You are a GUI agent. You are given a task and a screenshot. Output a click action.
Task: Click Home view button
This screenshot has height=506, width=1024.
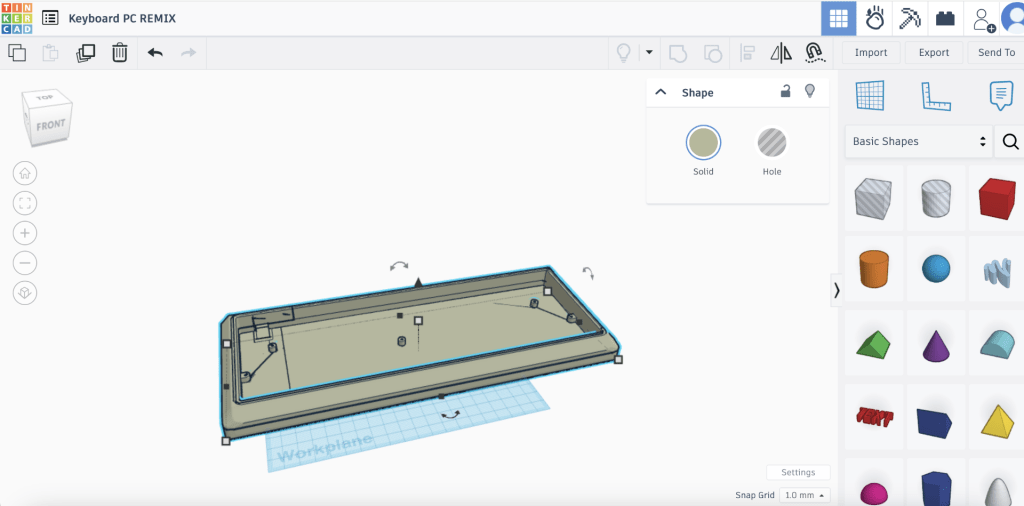click(x=25, y=173)
